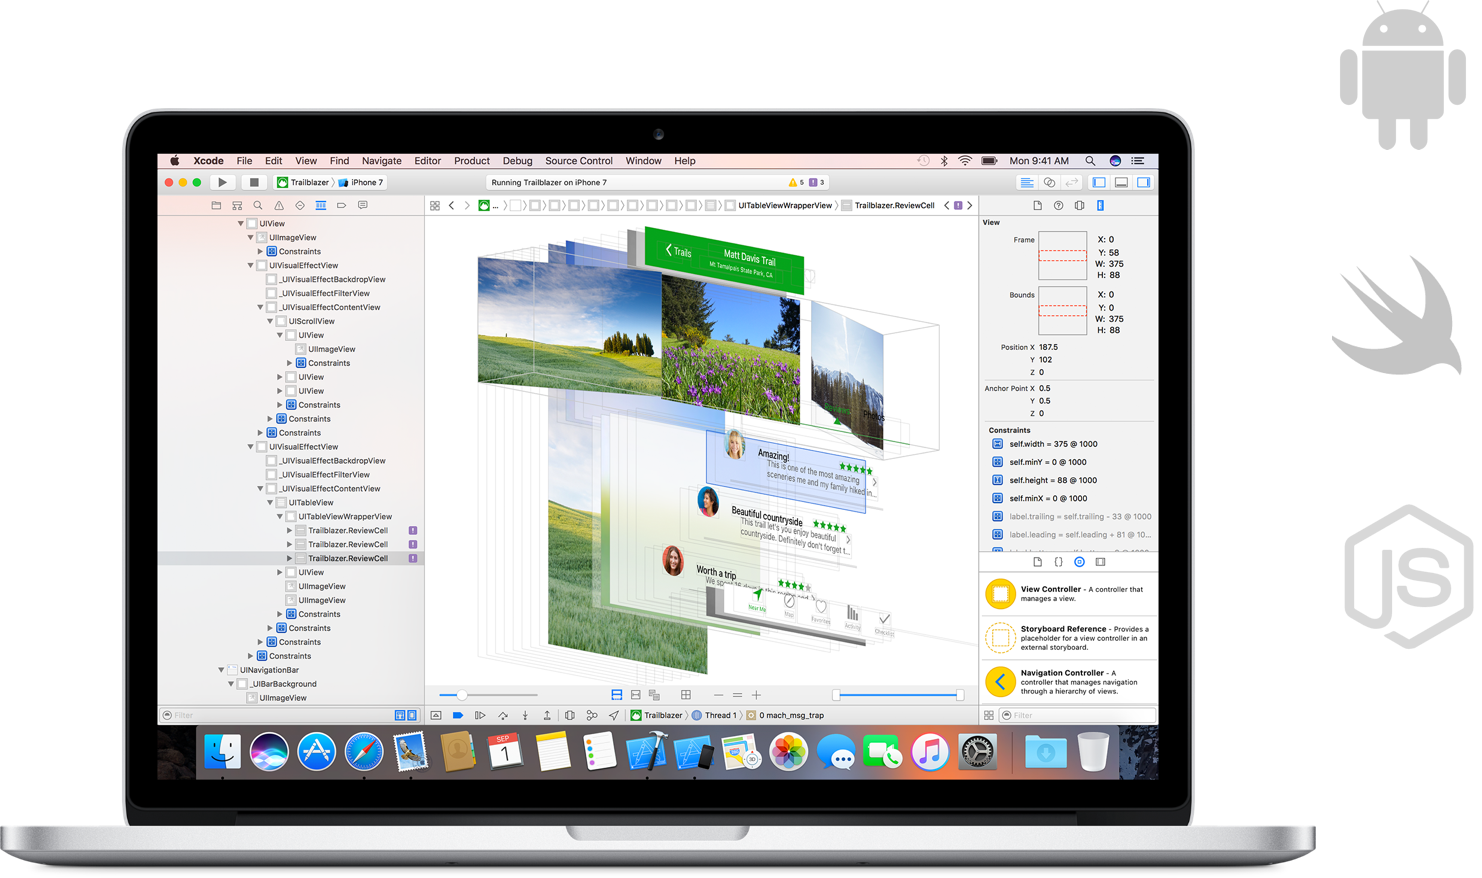Open the Trailblazer scheme dropdown
This screenshot has width=1482, height=878.
pos(303,183)
